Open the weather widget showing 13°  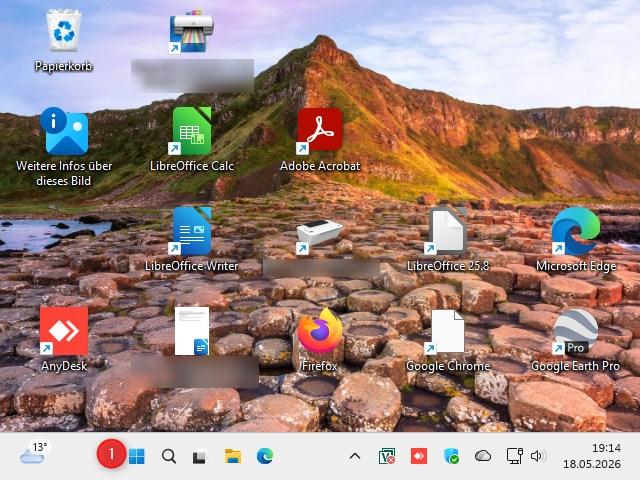pos(33,454)
